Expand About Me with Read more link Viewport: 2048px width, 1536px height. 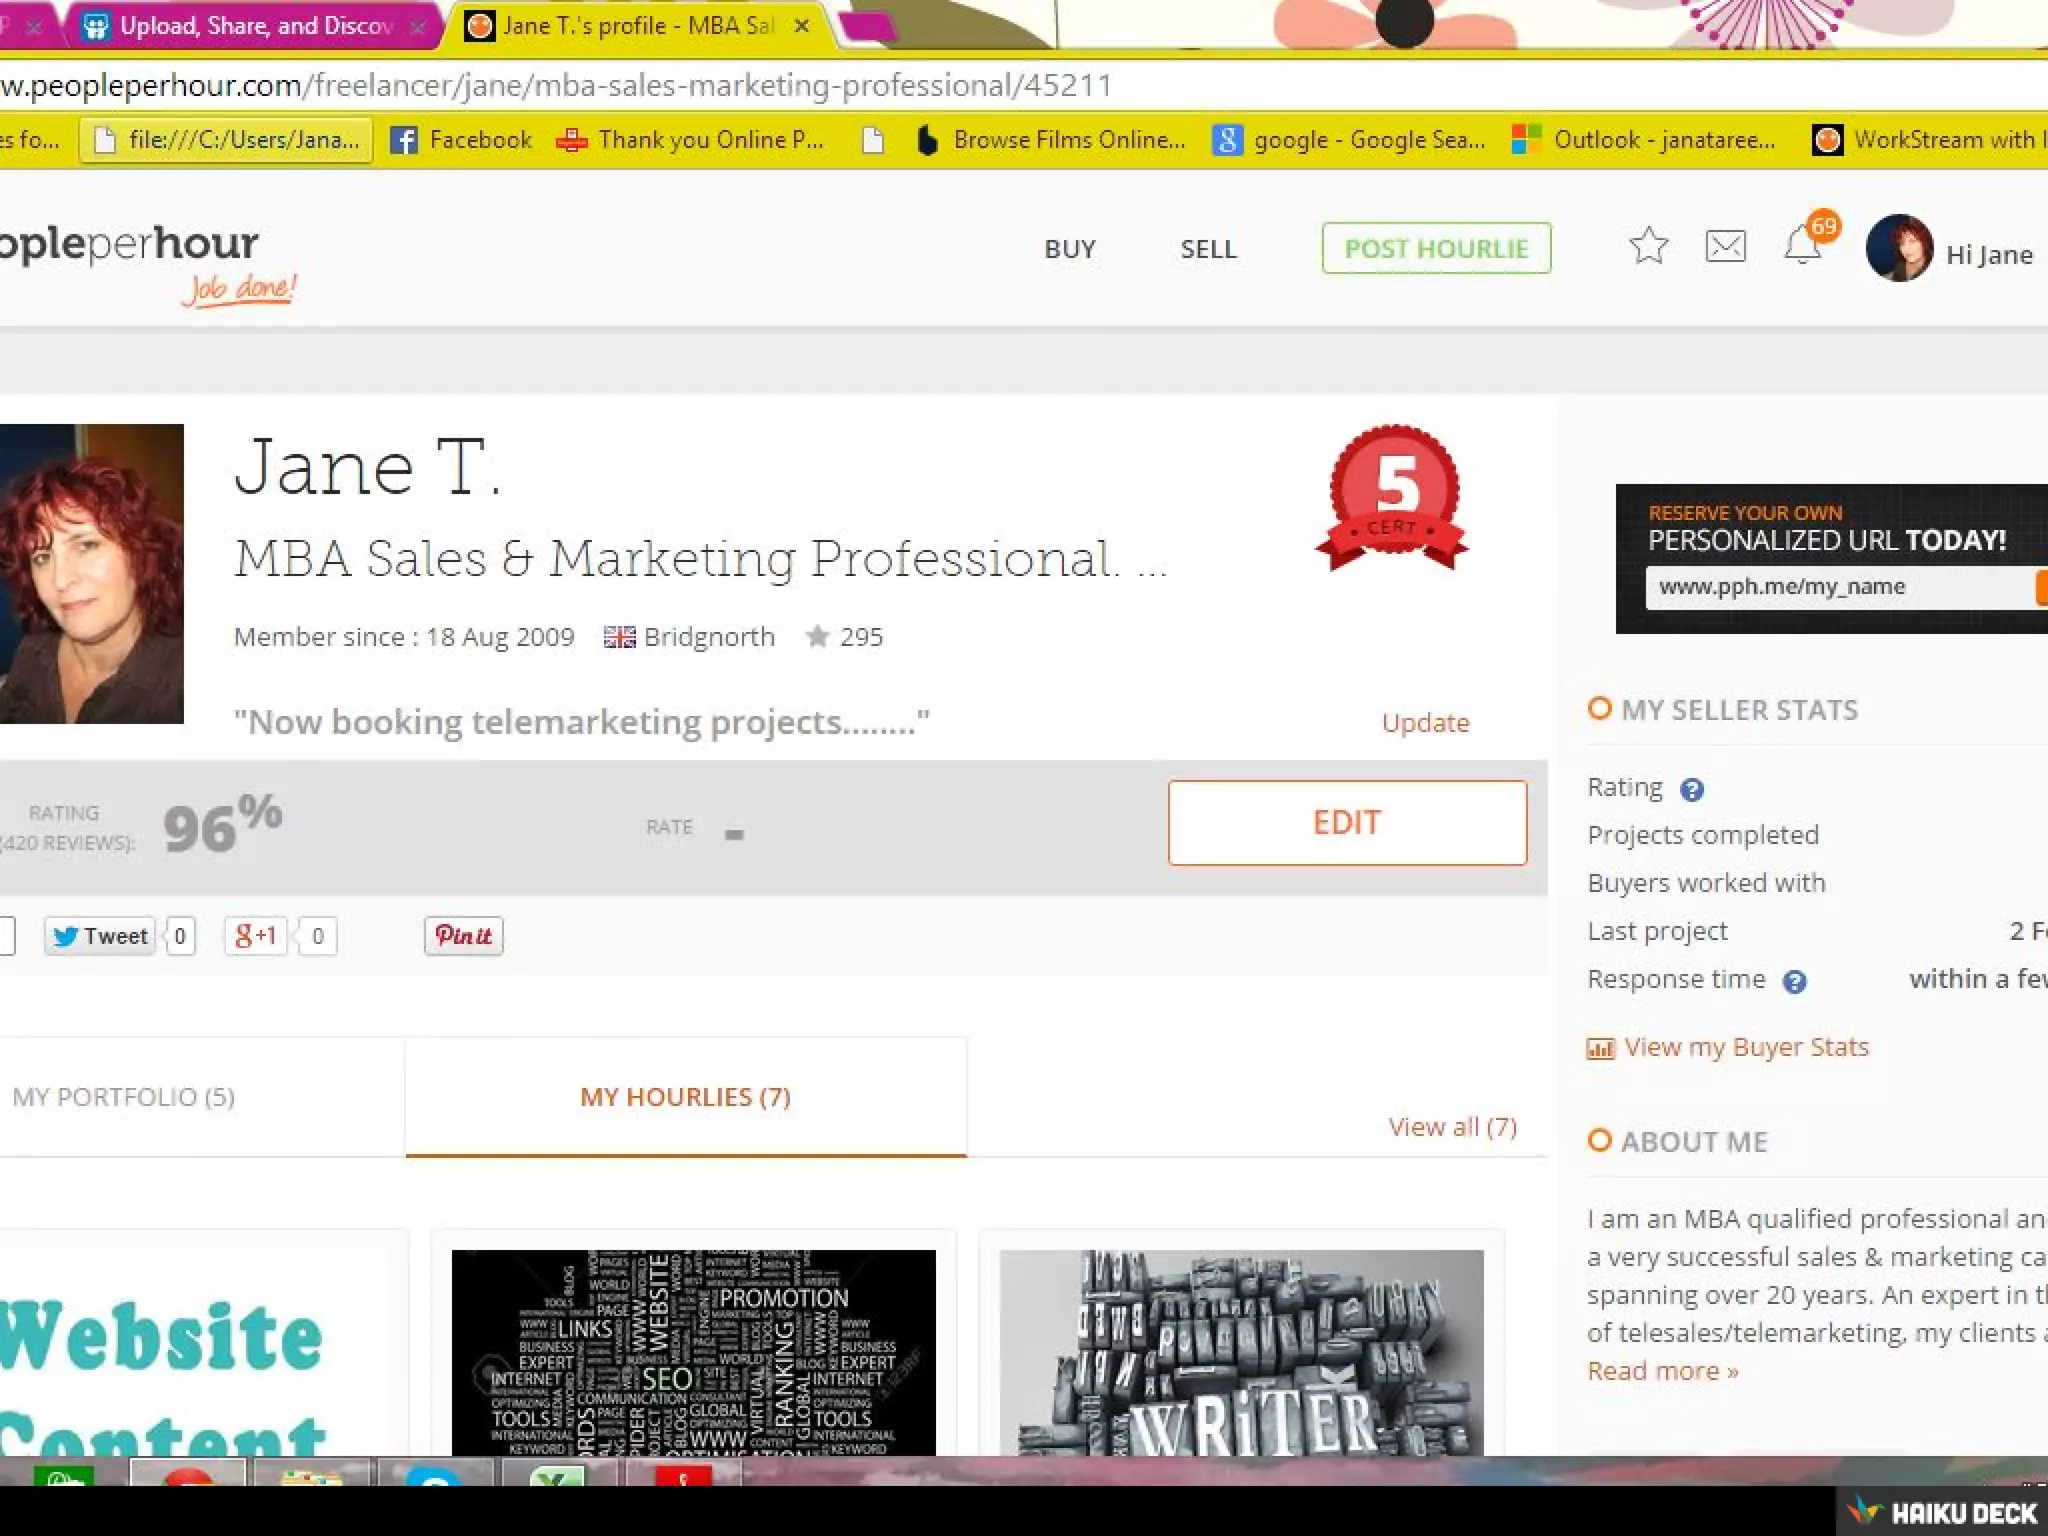(1662, 1371)
